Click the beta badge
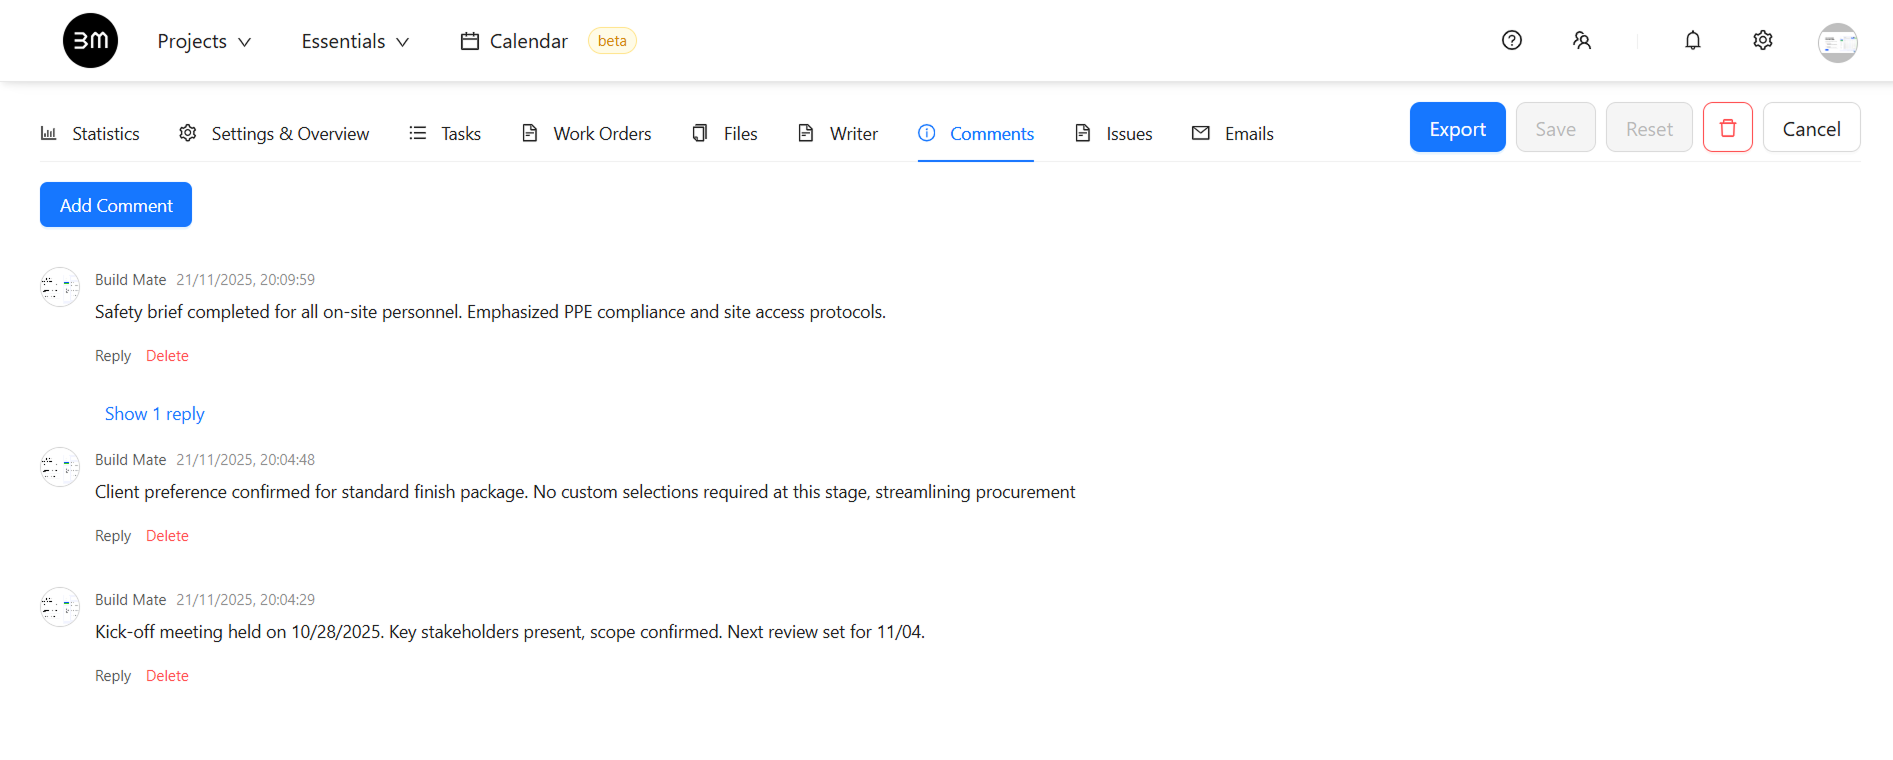Viewport: 1893px width, 760px height. pyautogui.click(x=612, y=41)
